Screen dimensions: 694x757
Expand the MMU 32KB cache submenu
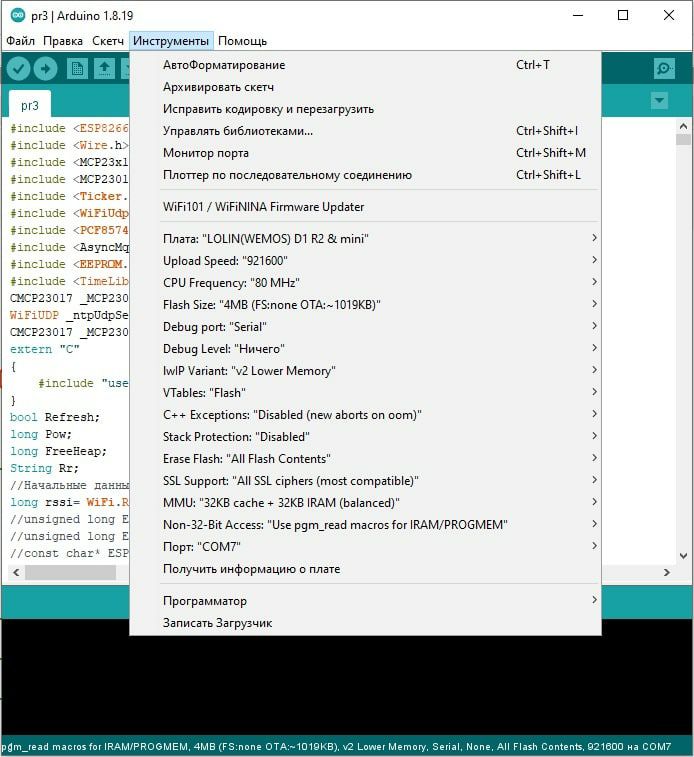point(365,503)
